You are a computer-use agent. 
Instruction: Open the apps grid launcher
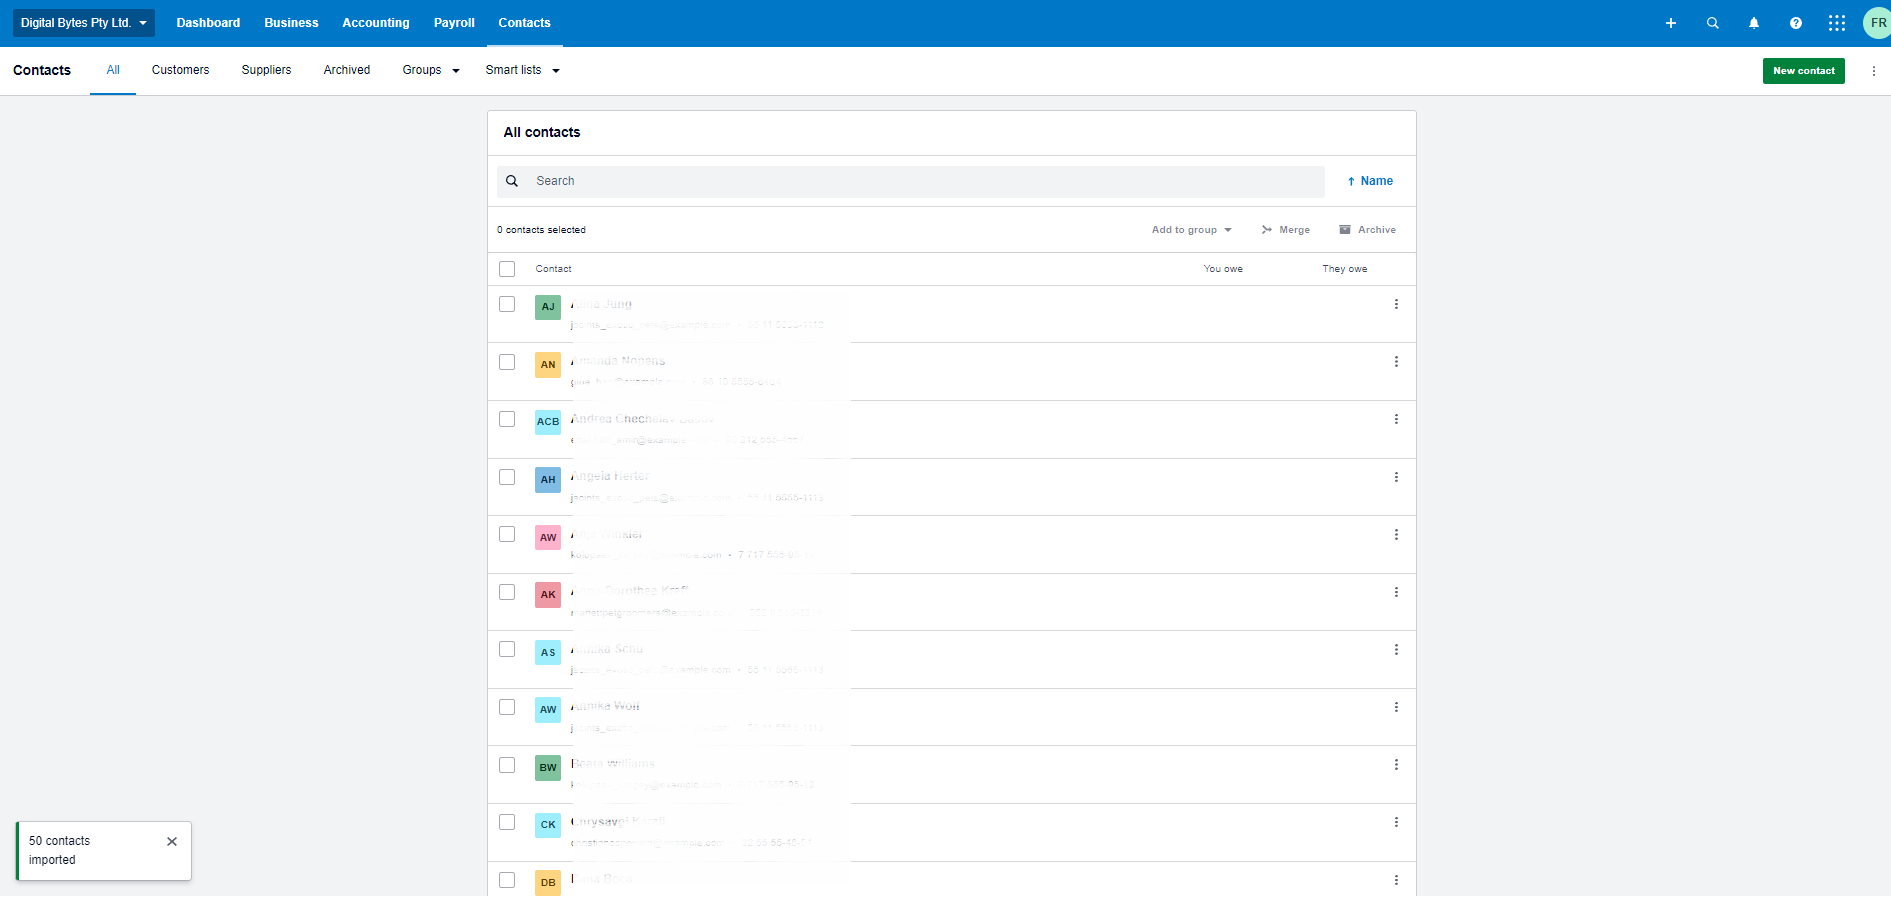(1837, 23)
